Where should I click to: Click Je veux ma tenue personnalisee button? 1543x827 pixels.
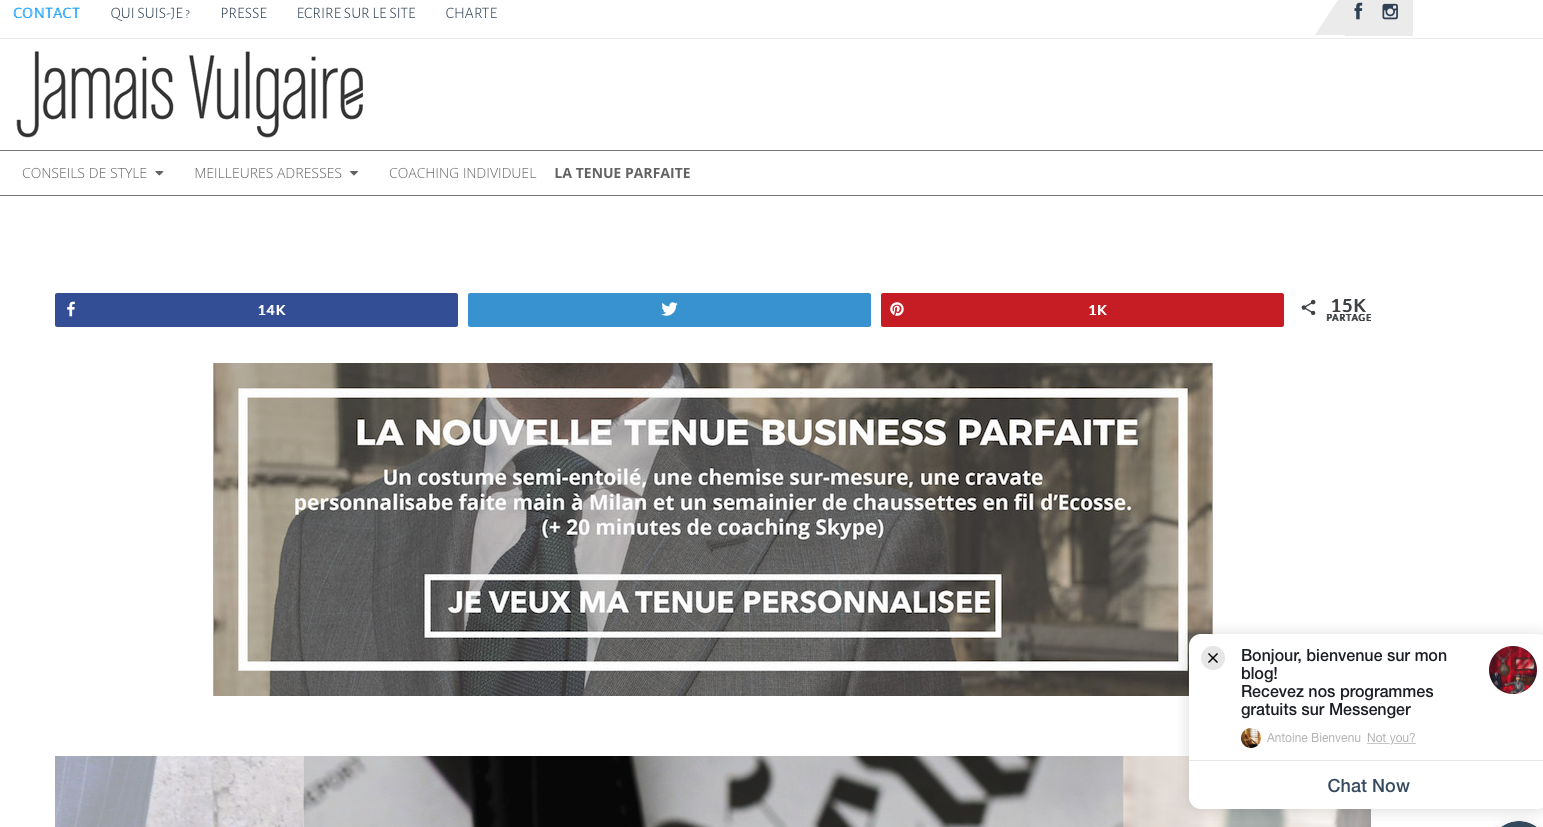[x=713, y=605]
